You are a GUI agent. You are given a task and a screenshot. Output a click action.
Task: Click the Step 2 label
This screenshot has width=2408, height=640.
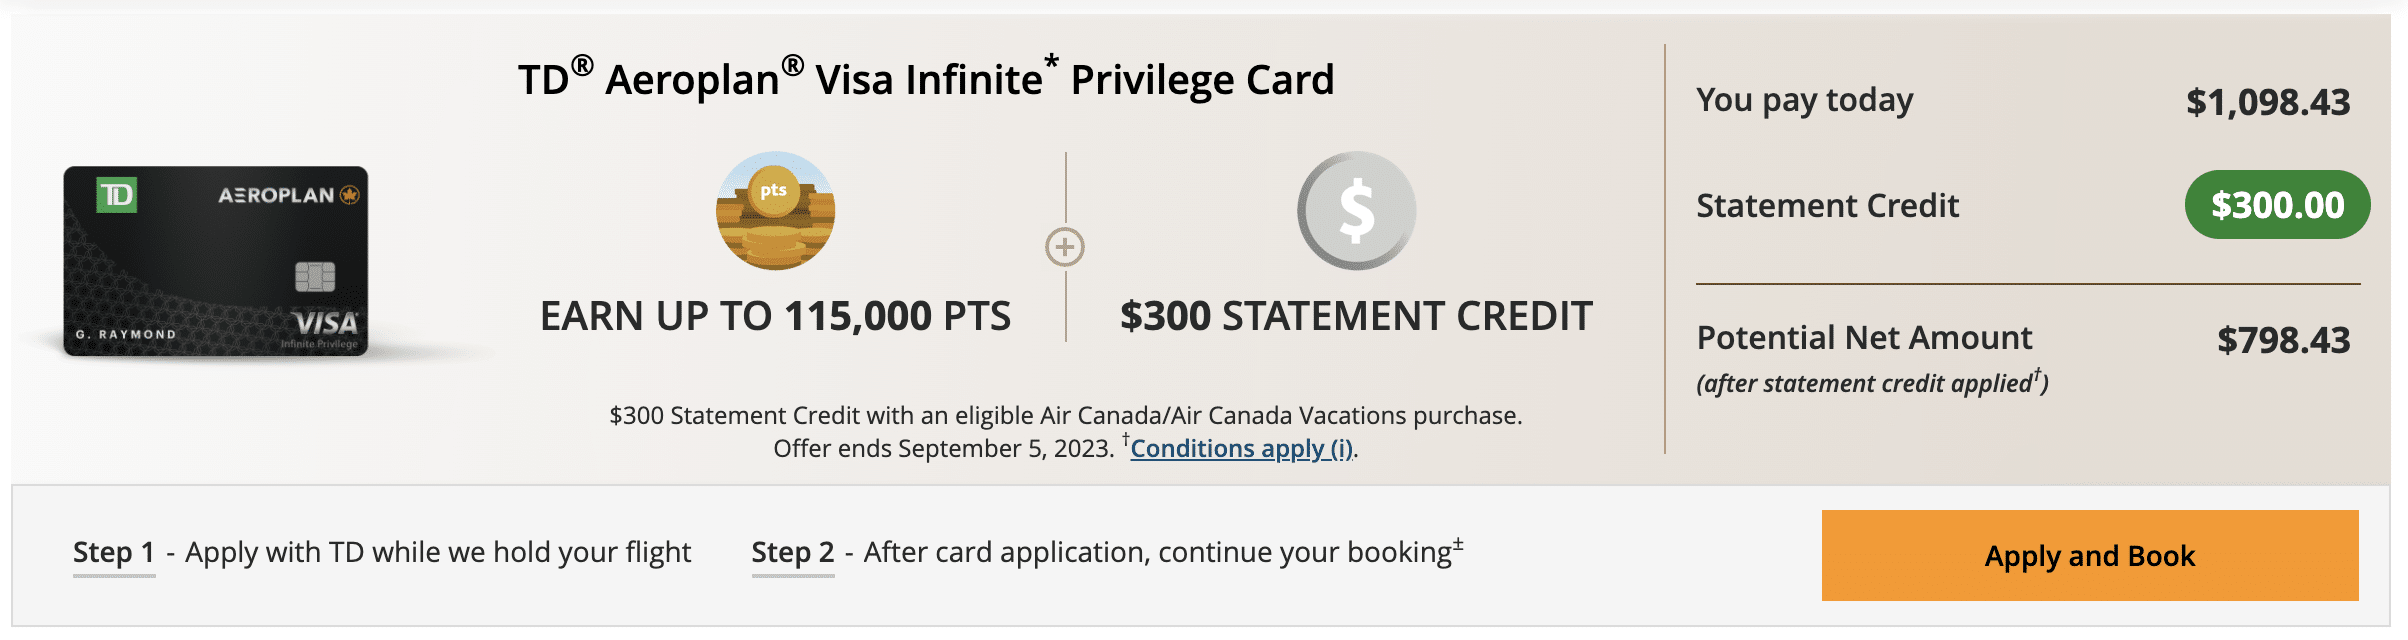pyautogui.click(x=793, y=552)
